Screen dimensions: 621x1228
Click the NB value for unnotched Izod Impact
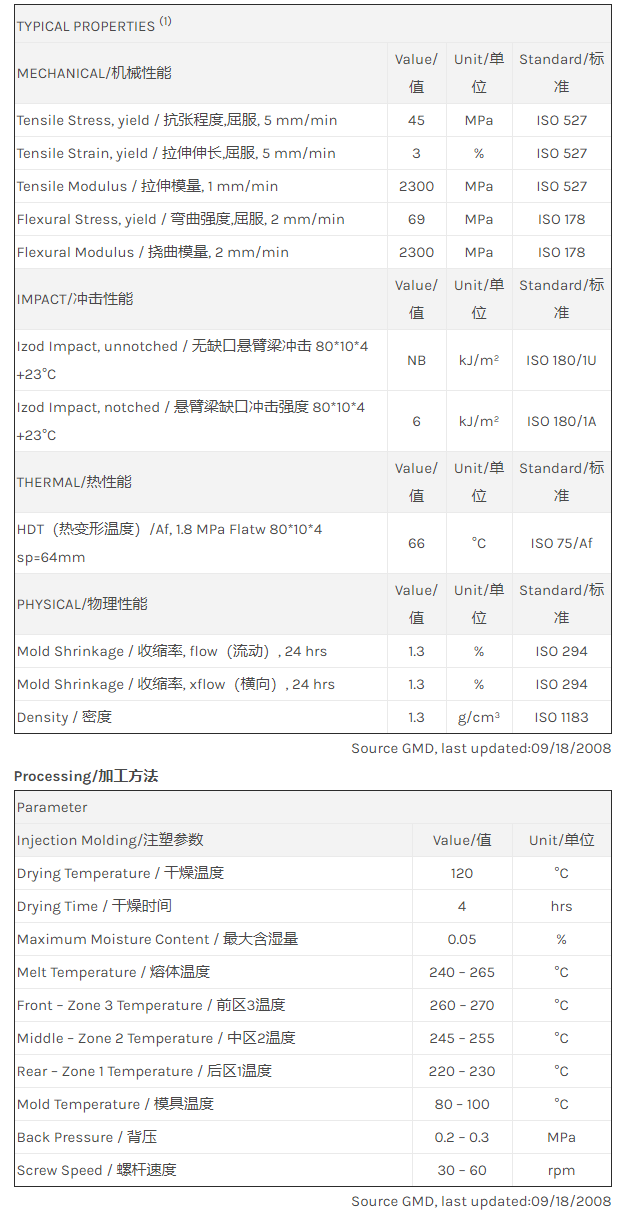416,360
